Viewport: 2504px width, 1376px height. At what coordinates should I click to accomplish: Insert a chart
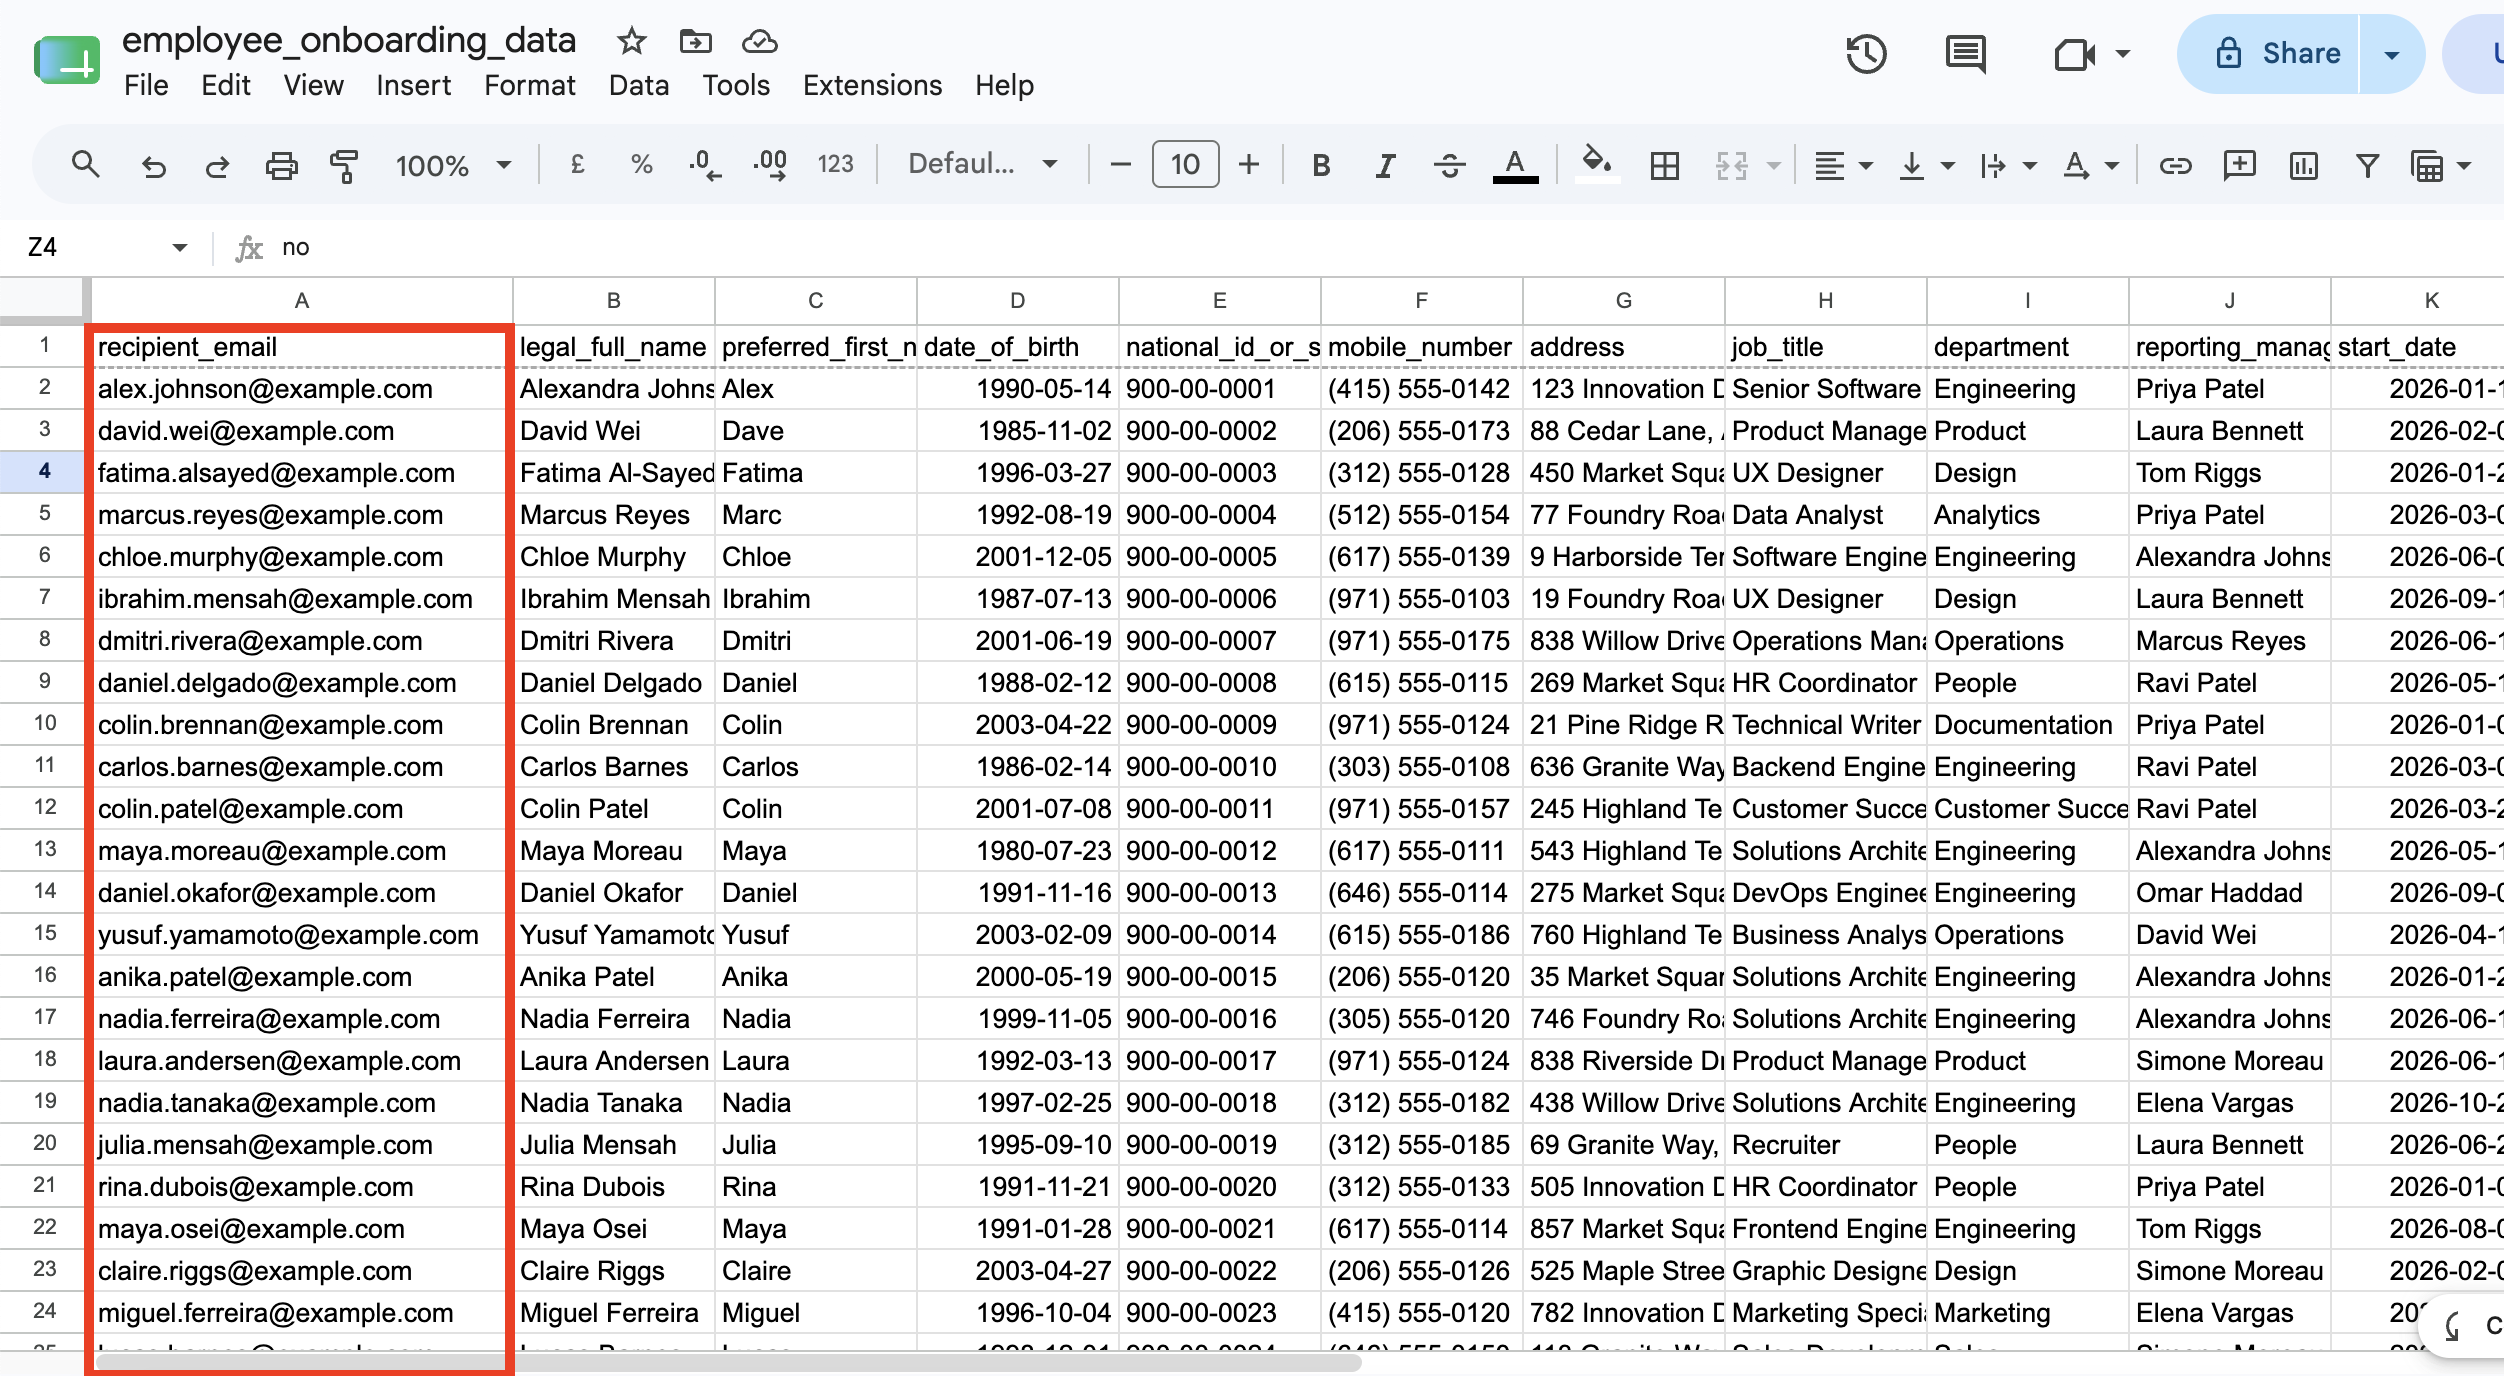pos(2303,165)
